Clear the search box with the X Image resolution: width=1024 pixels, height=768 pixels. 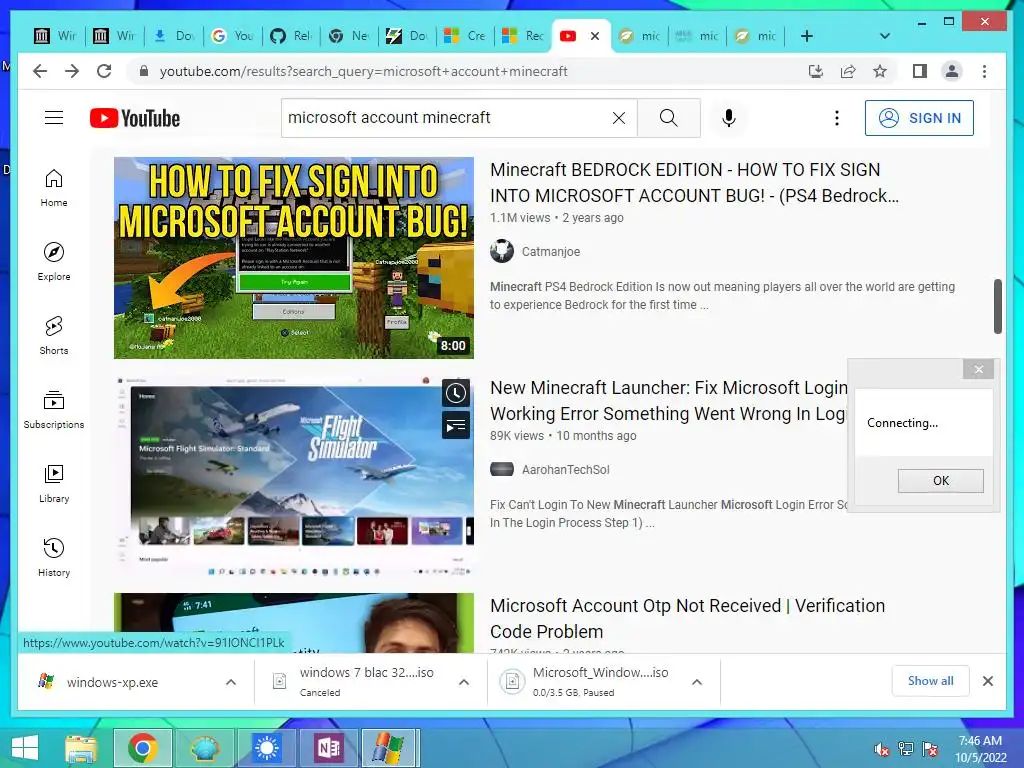618,118
